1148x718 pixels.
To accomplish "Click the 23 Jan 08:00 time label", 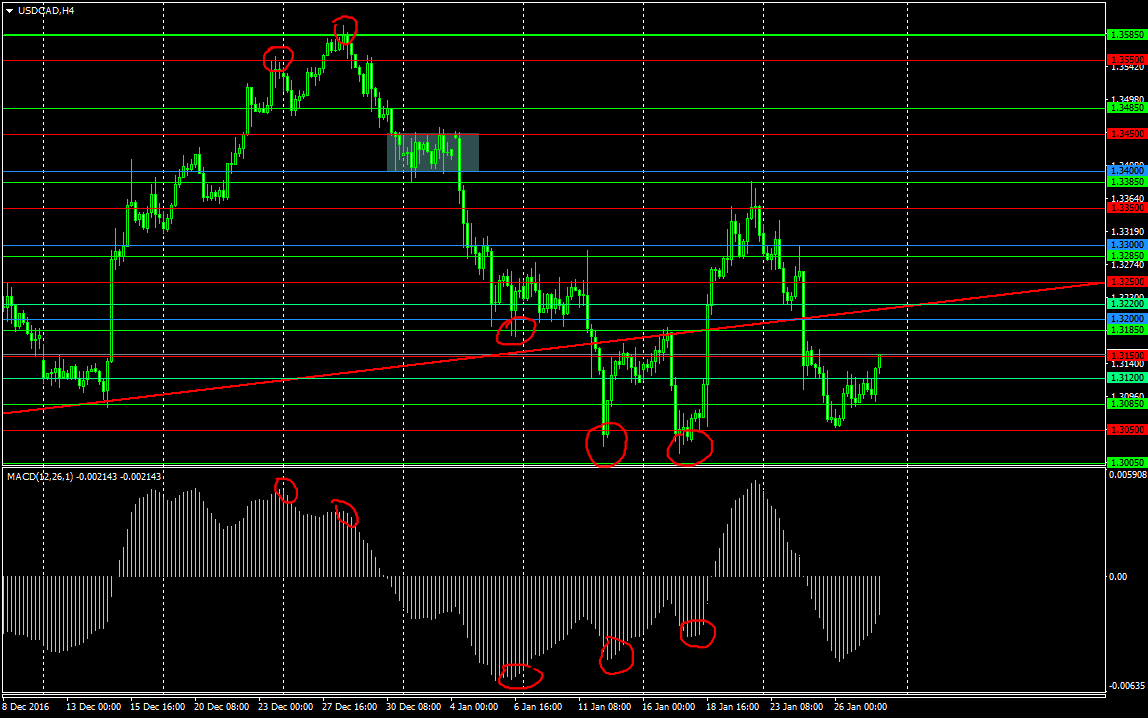I will (x=797, y=707).
